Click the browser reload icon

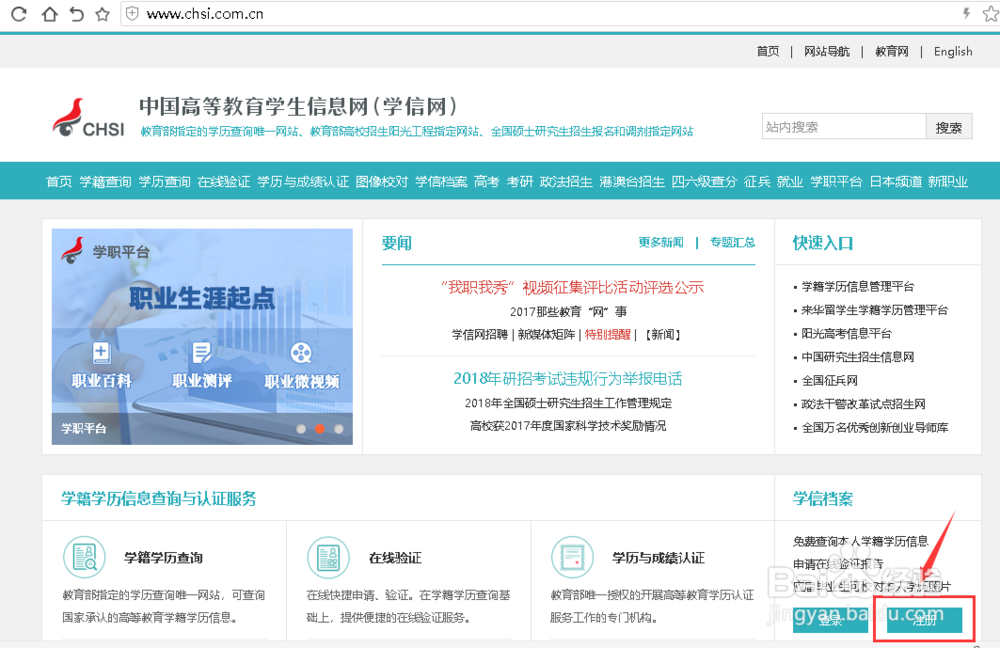tap(18, 13)
